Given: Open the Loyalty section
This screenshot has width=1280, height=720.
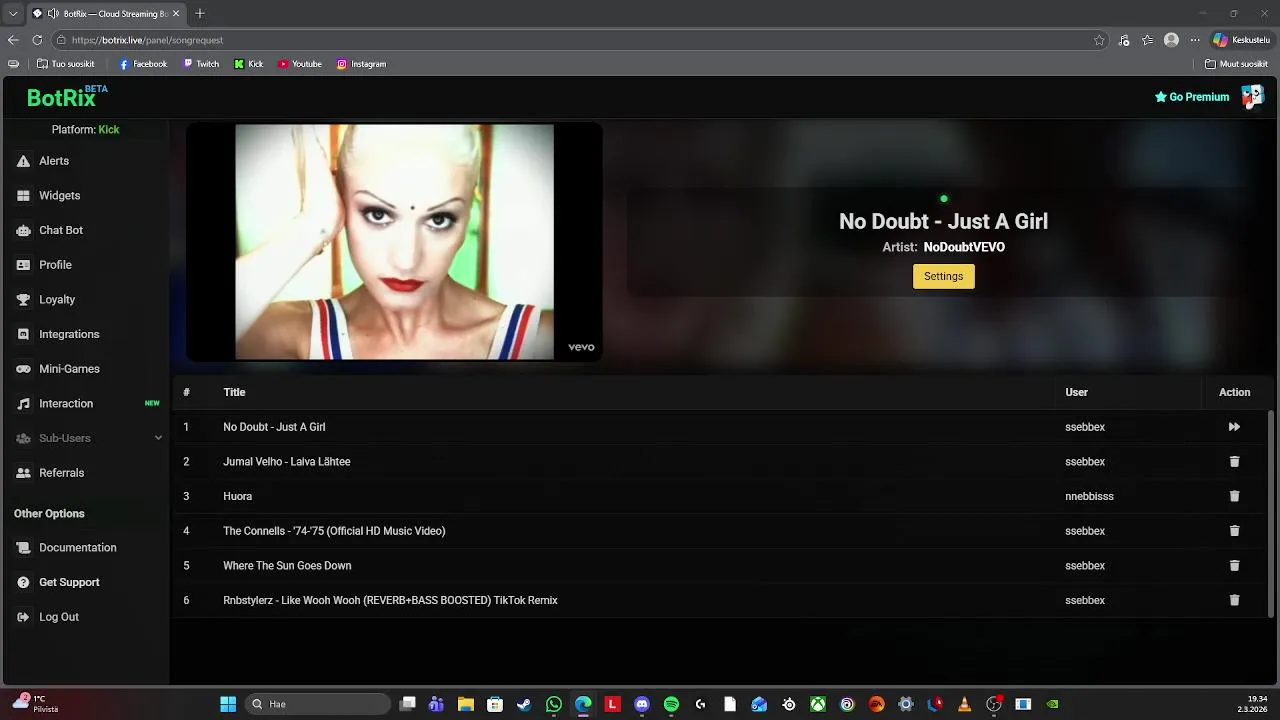Looking at the screenshot, I should (57, 300).
